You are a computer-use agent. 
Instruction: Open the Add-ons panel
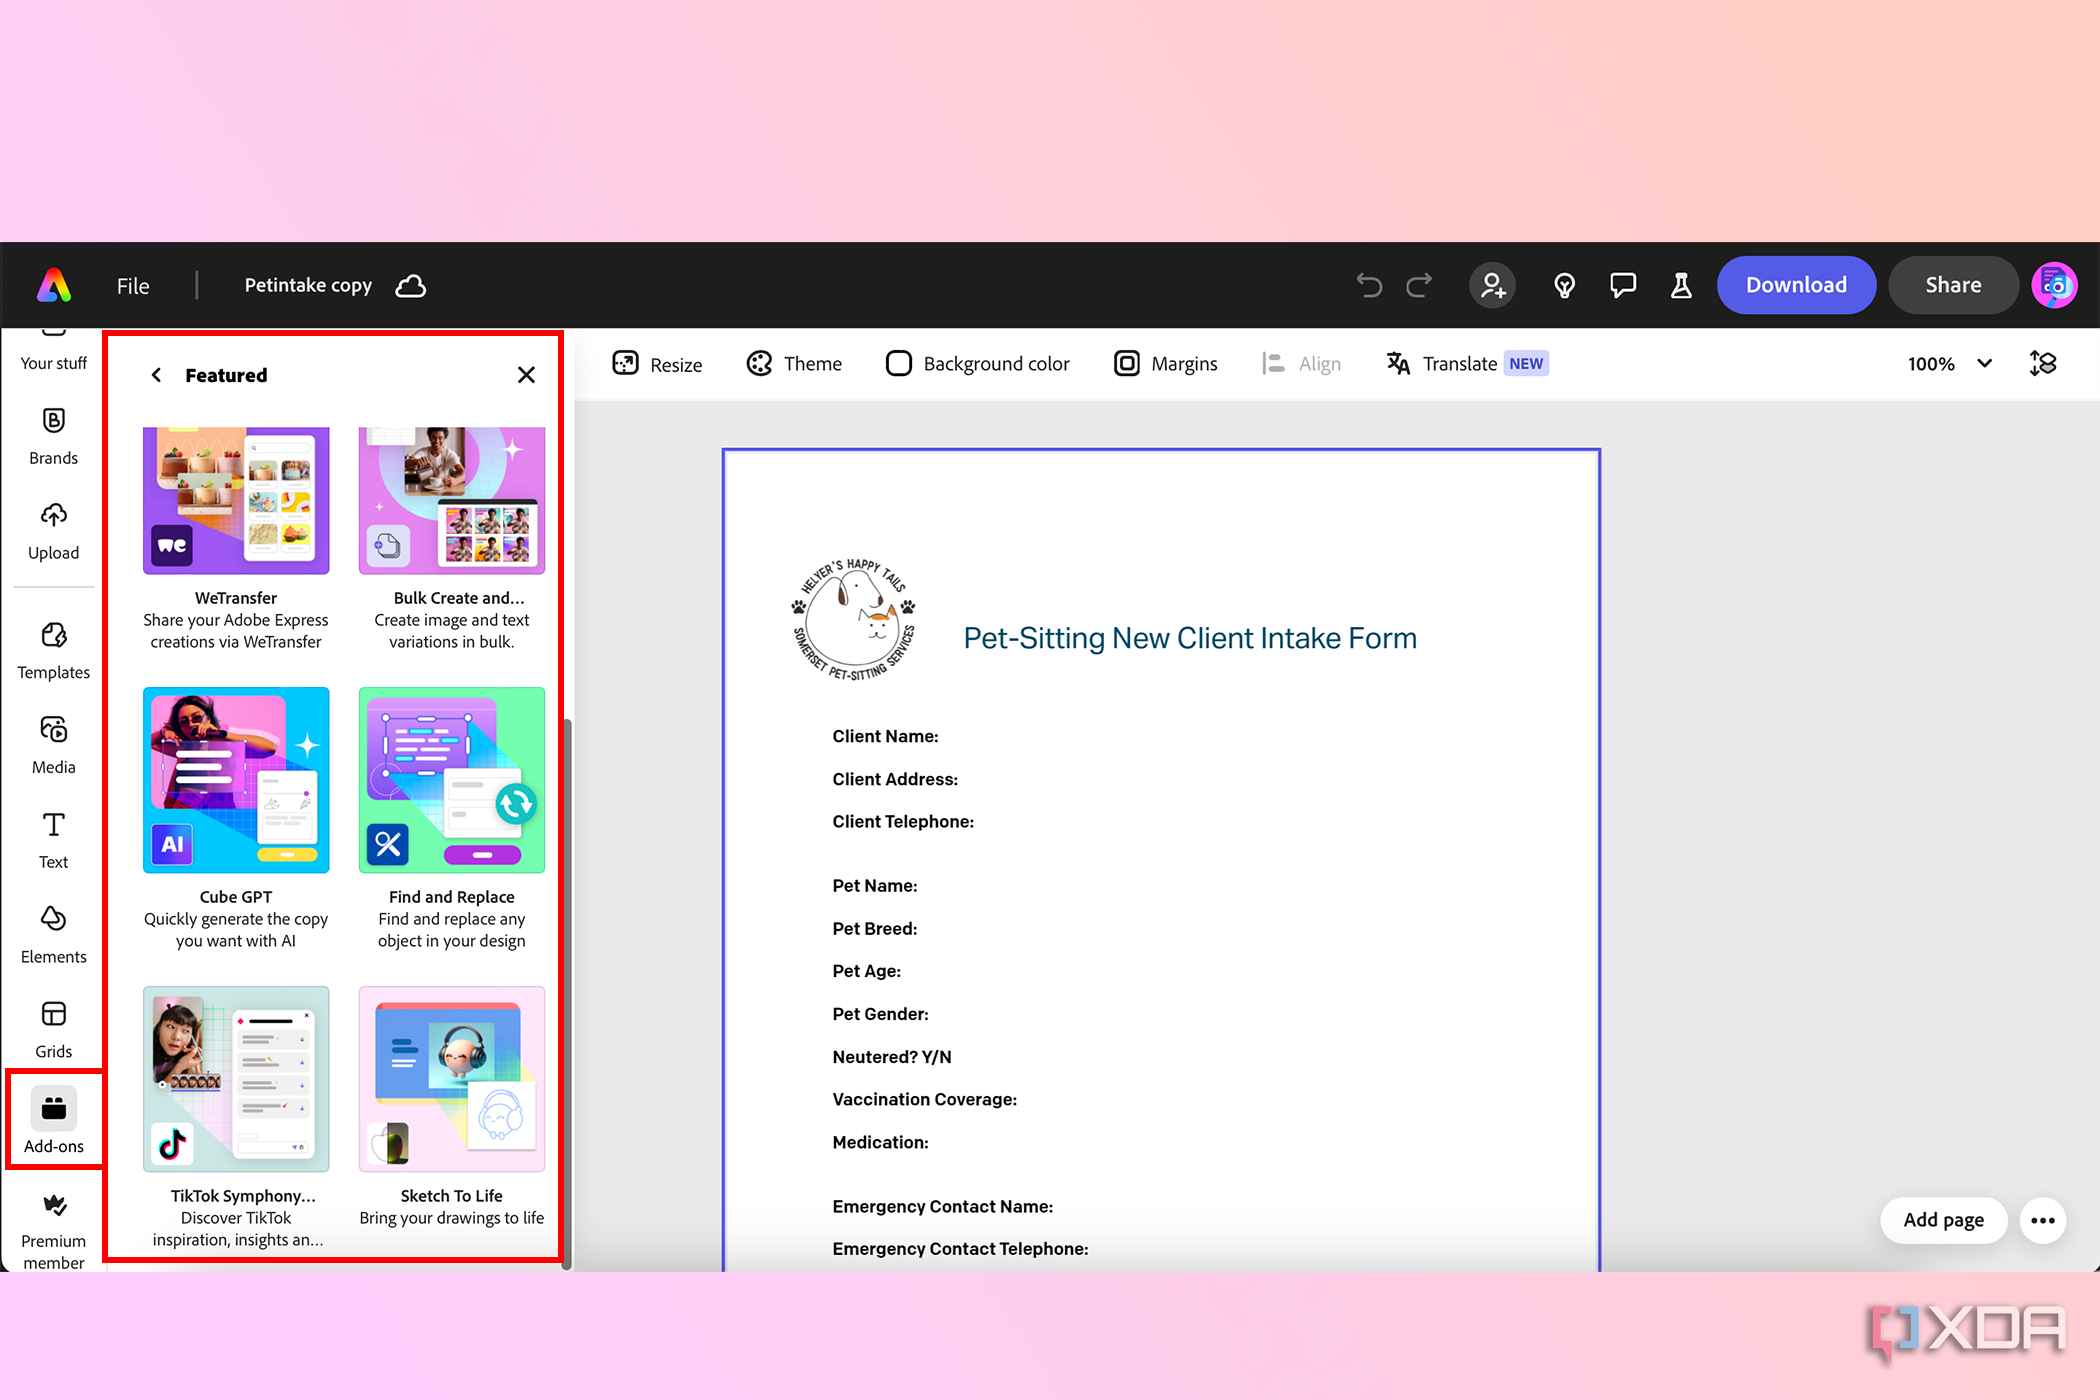click(54, 1121)
